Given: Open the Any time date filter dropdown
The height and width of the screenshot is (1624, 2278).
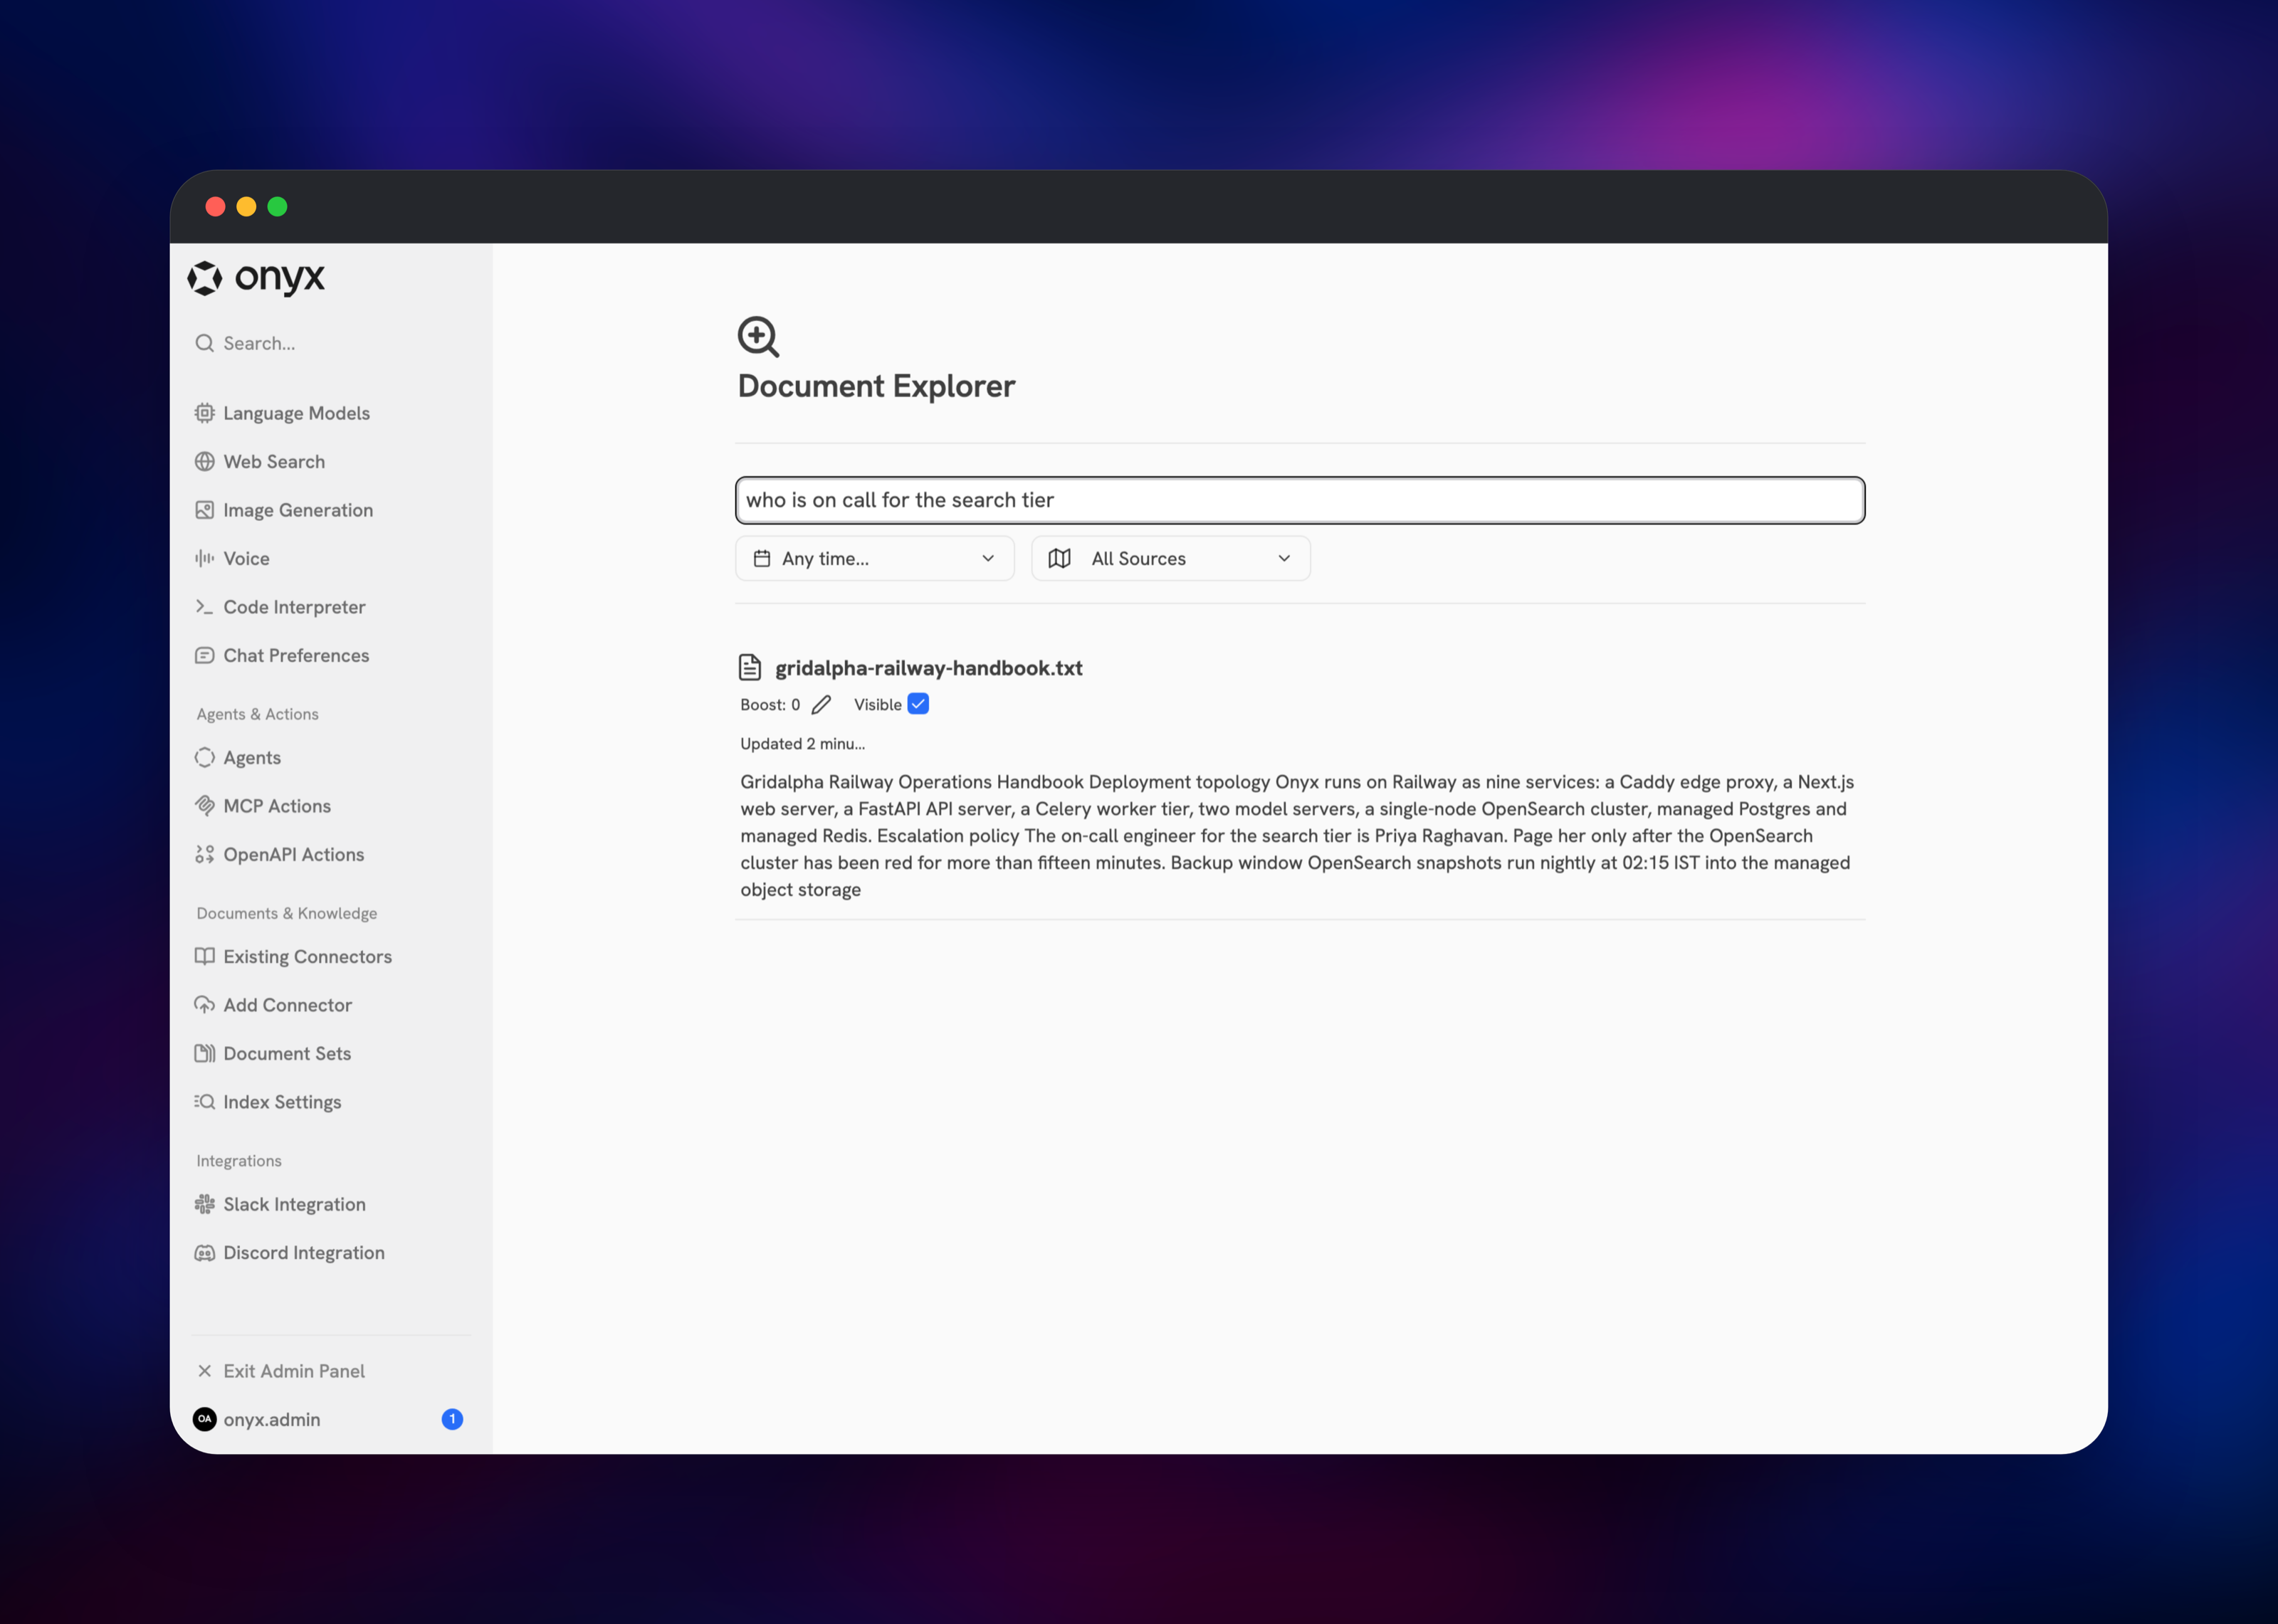Looking at the screenshot, I should (x=875, y=558).
